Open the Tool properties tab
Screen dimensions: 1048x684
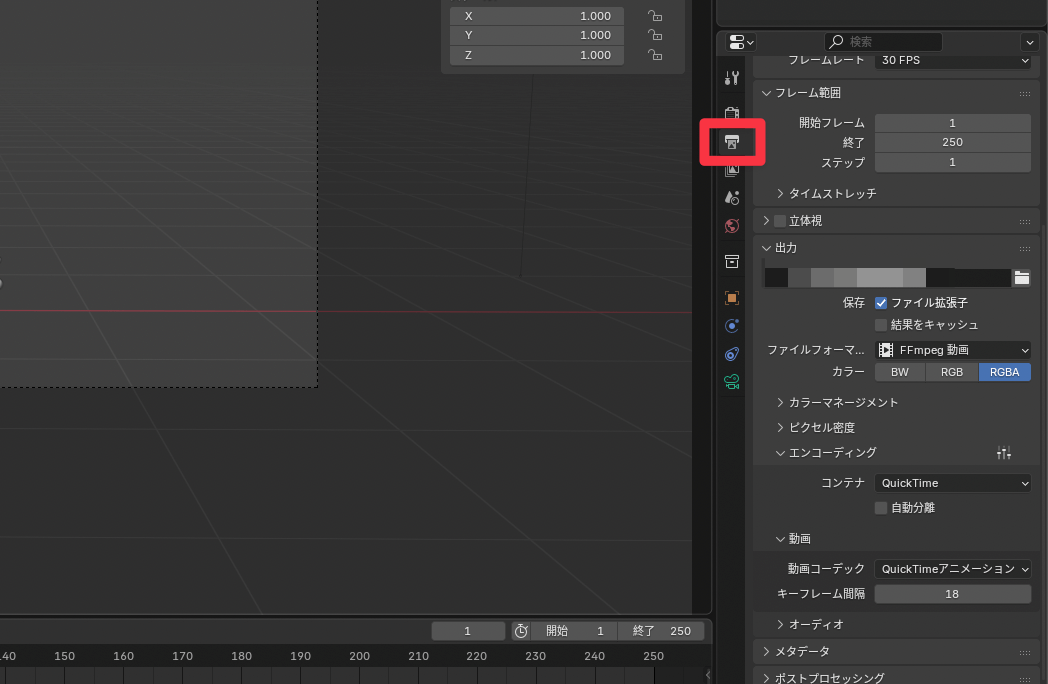(732, 78)
